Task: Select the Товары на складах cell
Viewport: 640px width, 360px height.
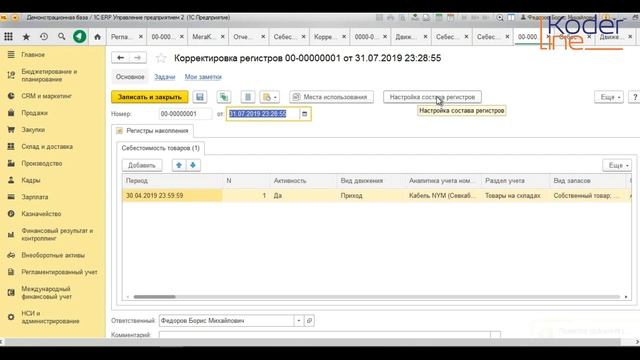Action: tap(515, 196)
